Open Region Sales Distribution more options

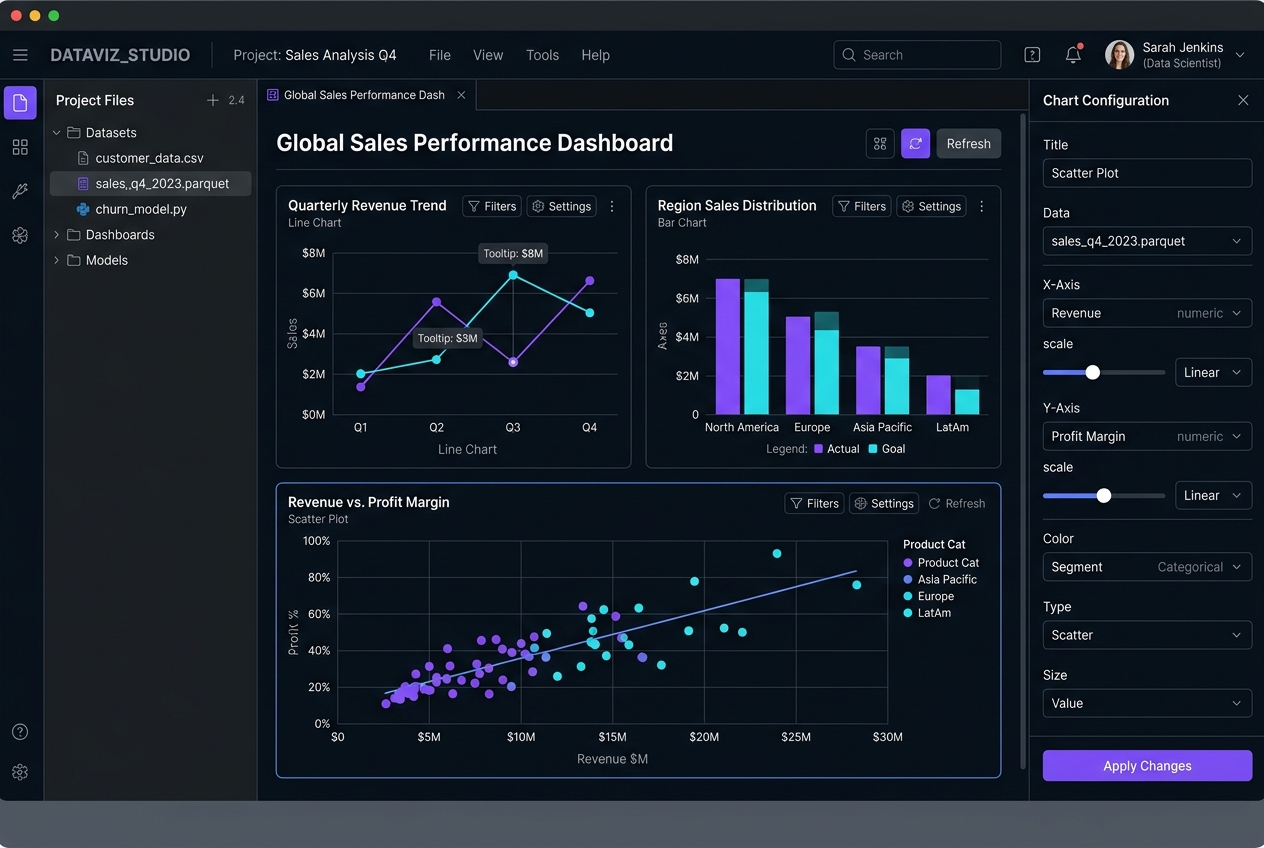tap(982, 206)
